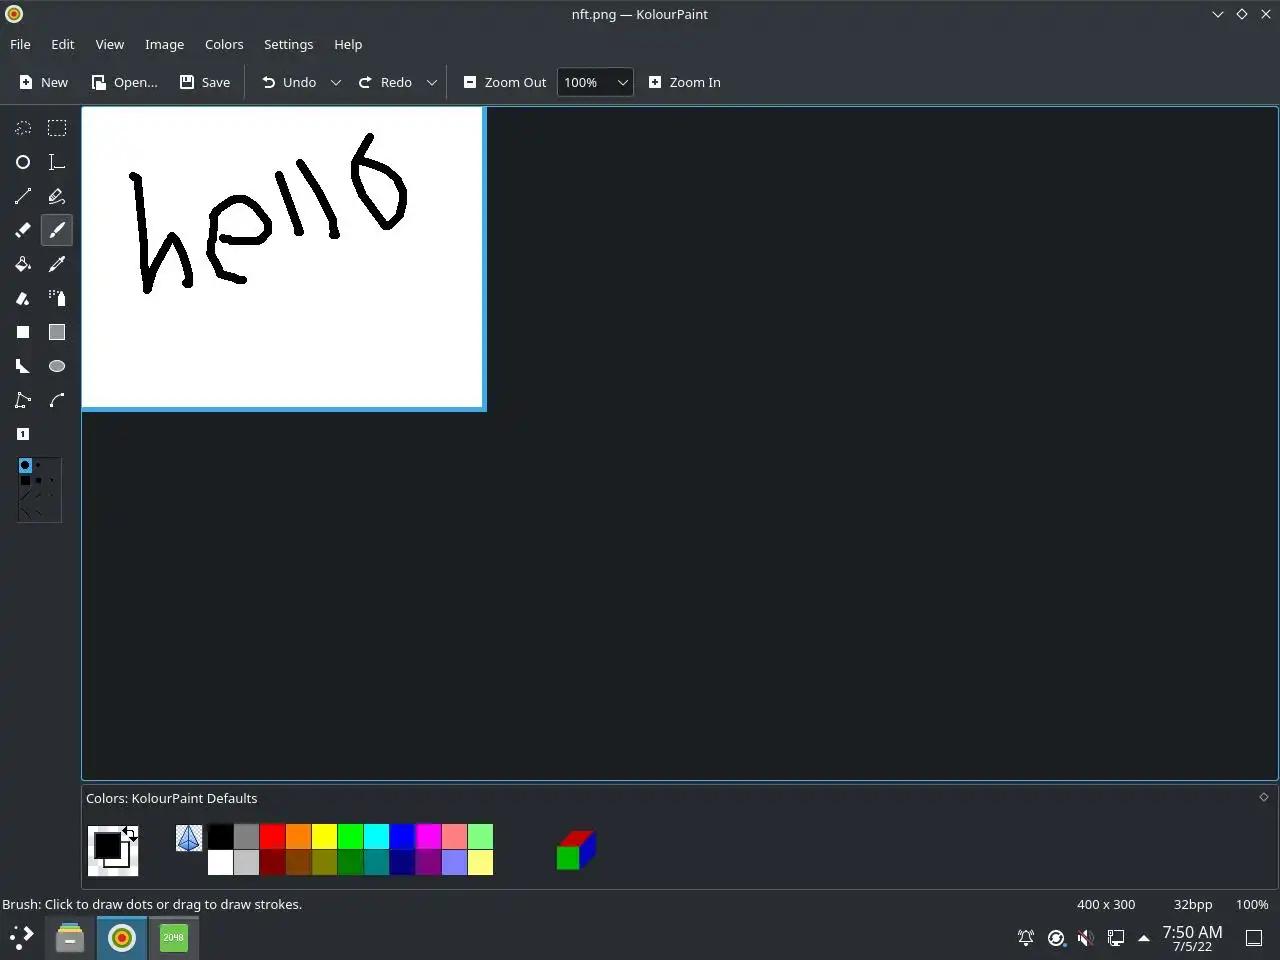Click the Redo button
Viewport: 1280px width, 960px height.
386,82
